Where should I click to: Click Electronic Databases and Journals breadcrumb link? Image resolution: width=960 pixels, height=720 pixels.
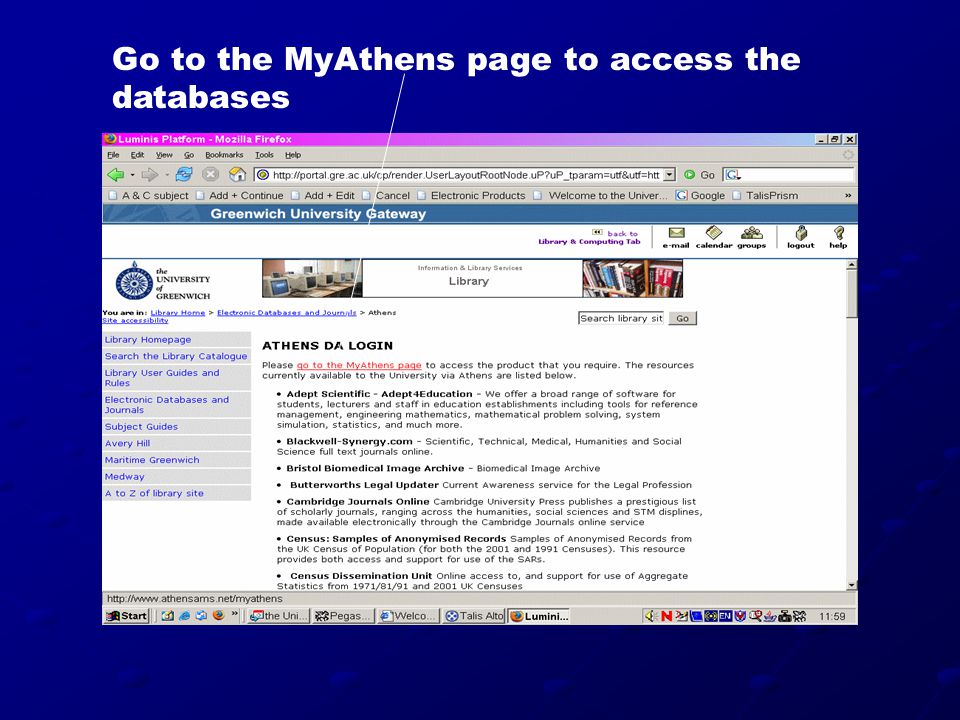(287, 312)
